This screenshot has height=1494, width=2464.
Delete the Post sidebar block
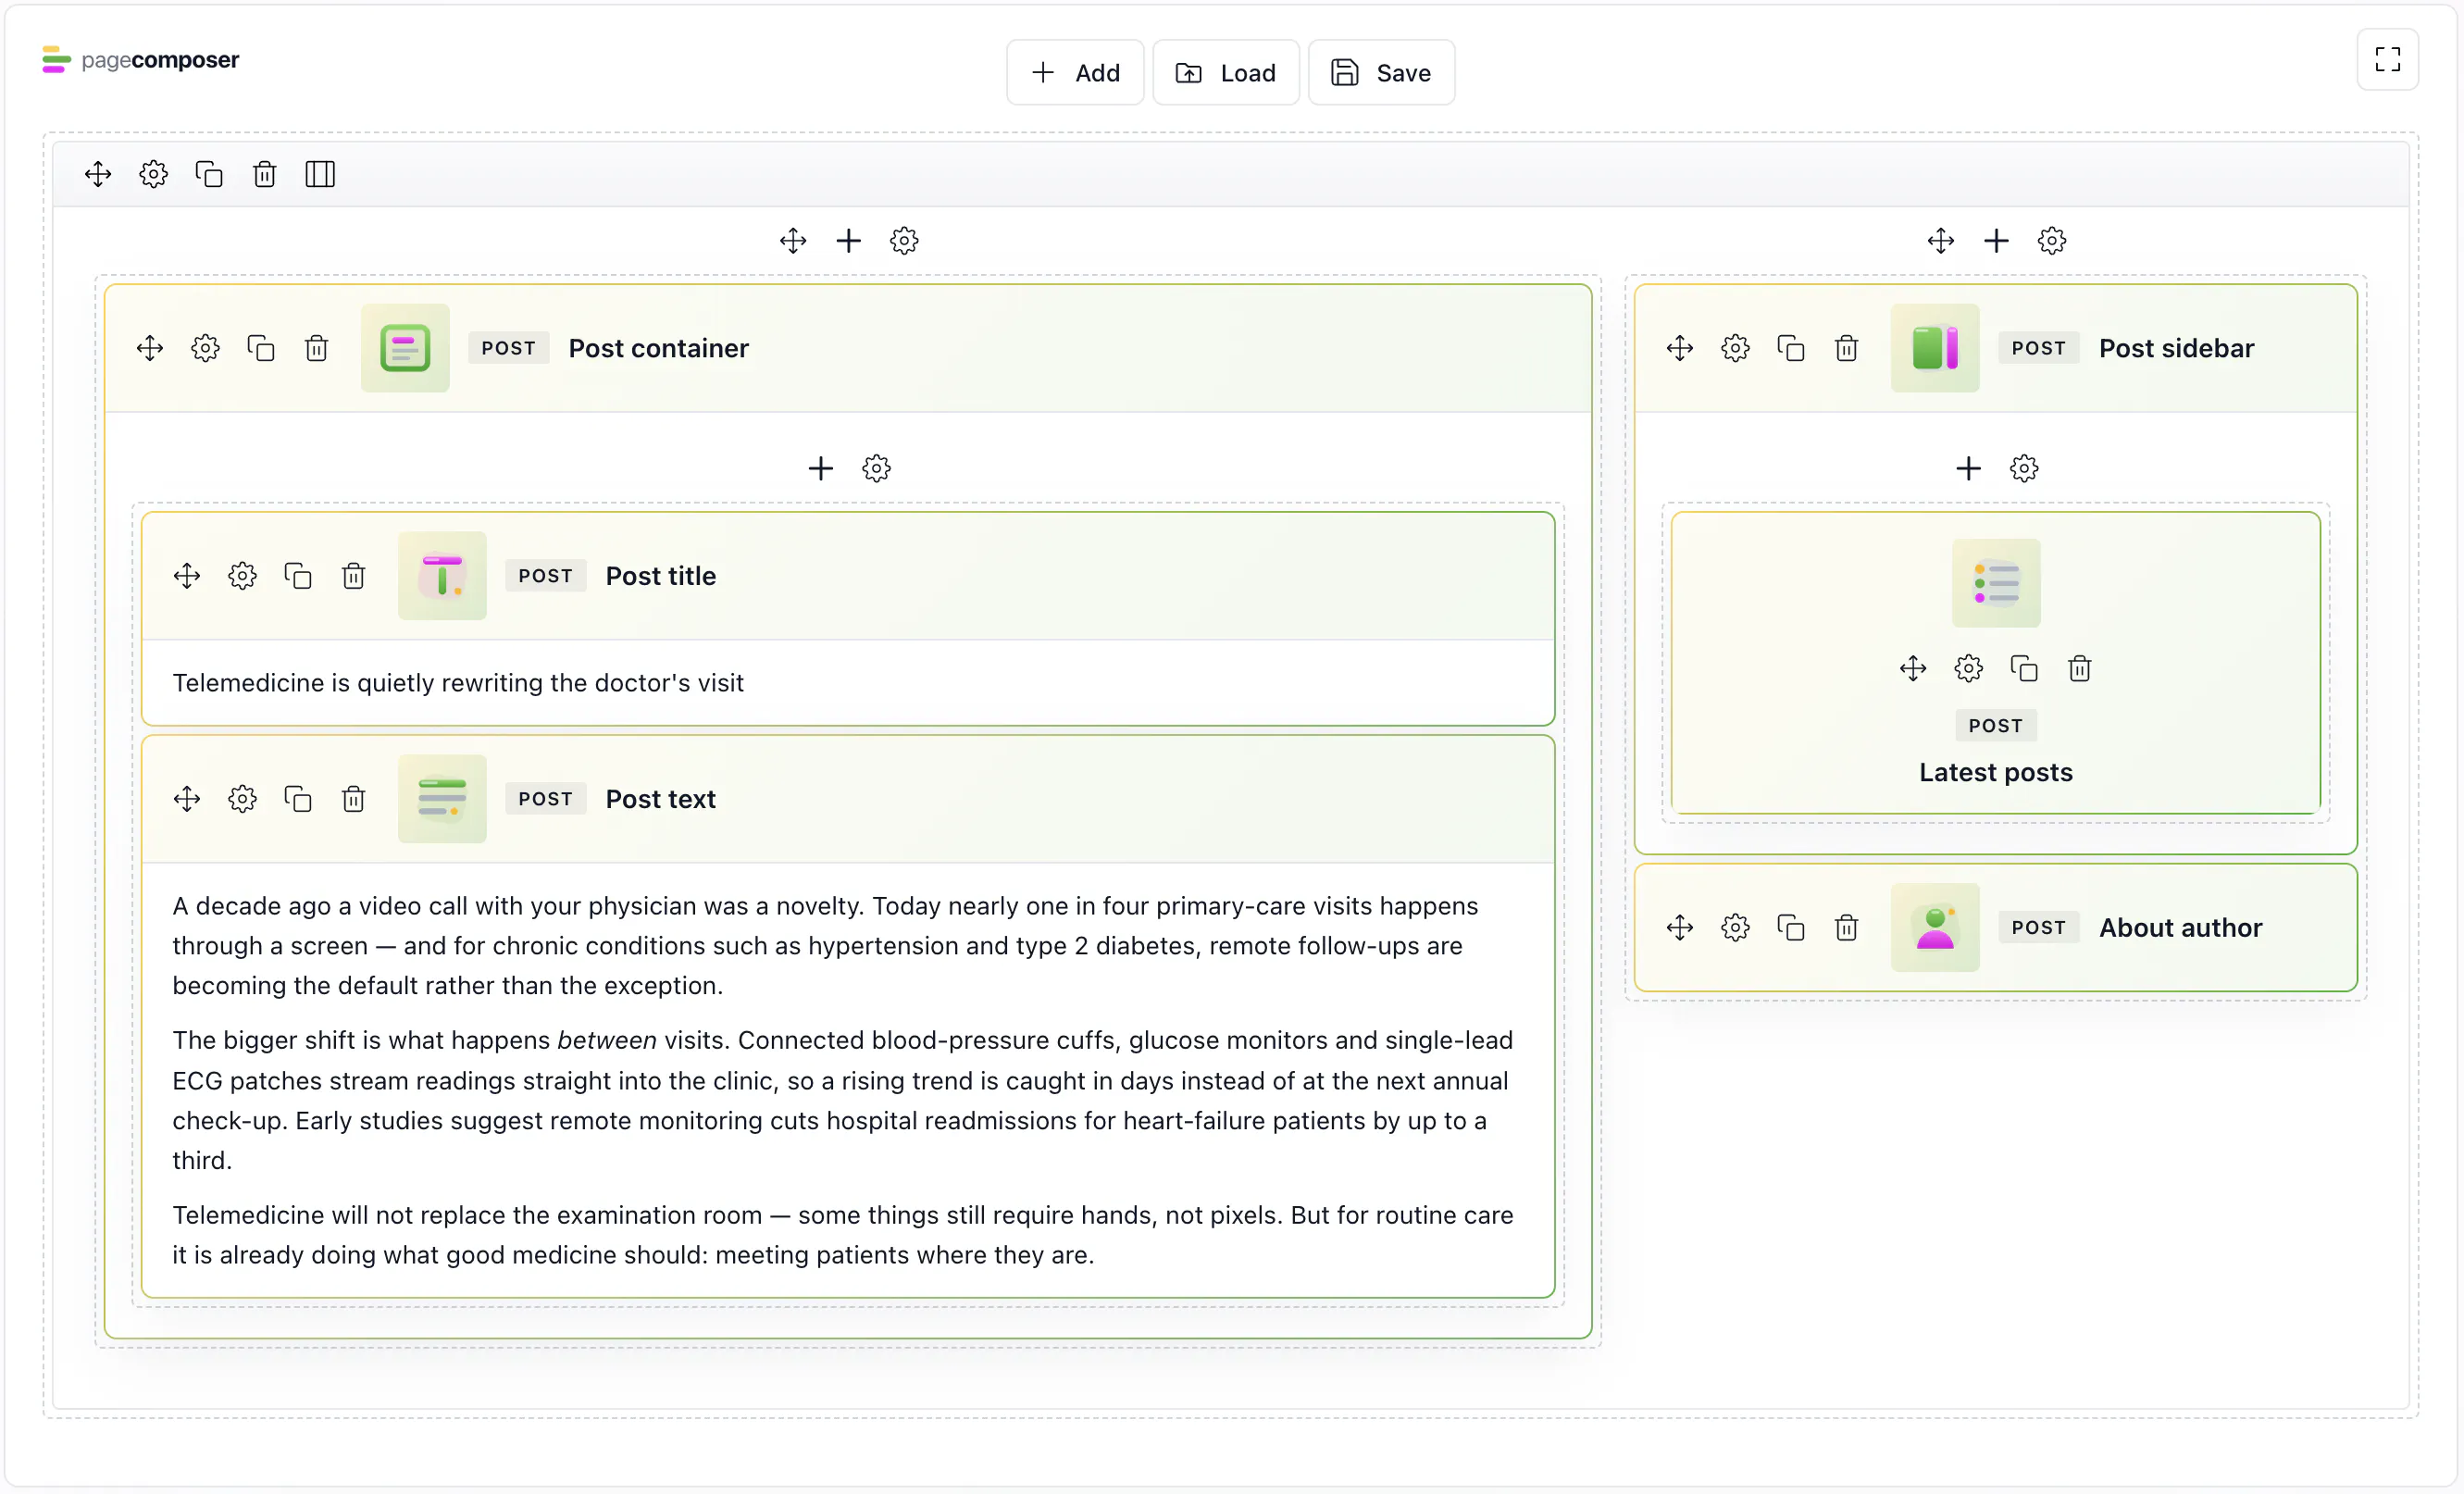coord(1846,348)
